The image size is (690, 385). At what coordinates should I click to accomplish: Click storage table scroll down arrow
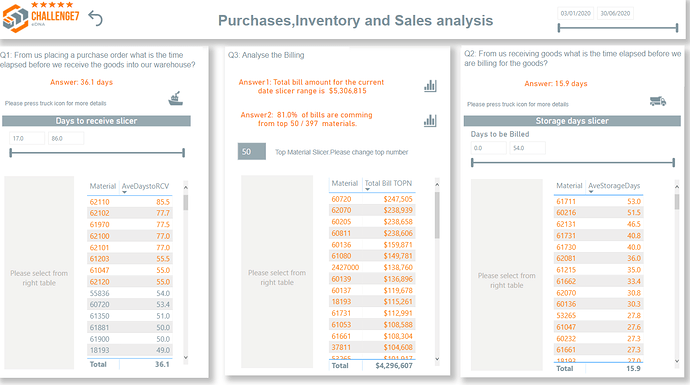point(677,361)
